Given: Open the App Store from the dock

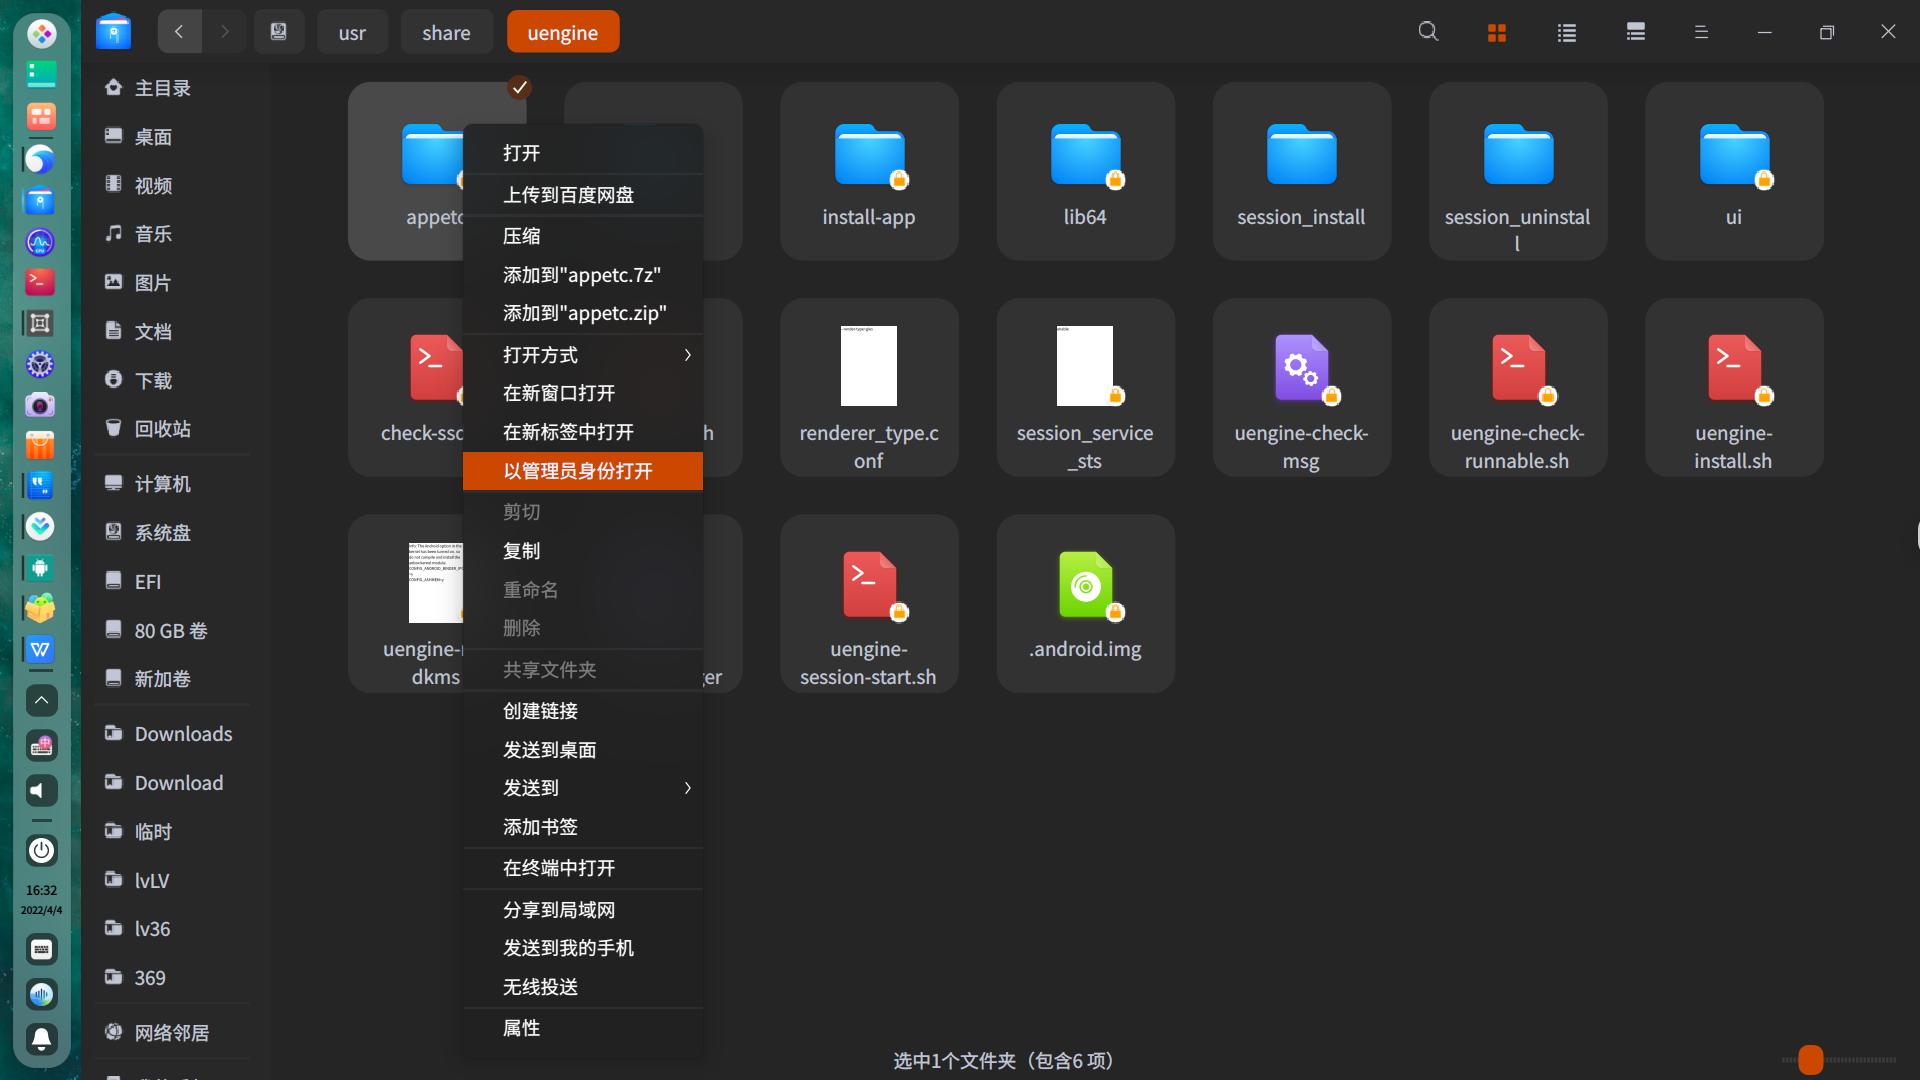Looking at the screenshot, I should point(40,445).
